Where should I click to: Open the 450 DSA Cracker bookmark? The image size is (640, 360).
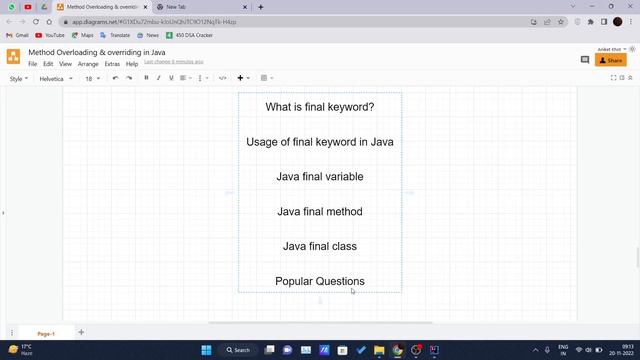point(189,36)
